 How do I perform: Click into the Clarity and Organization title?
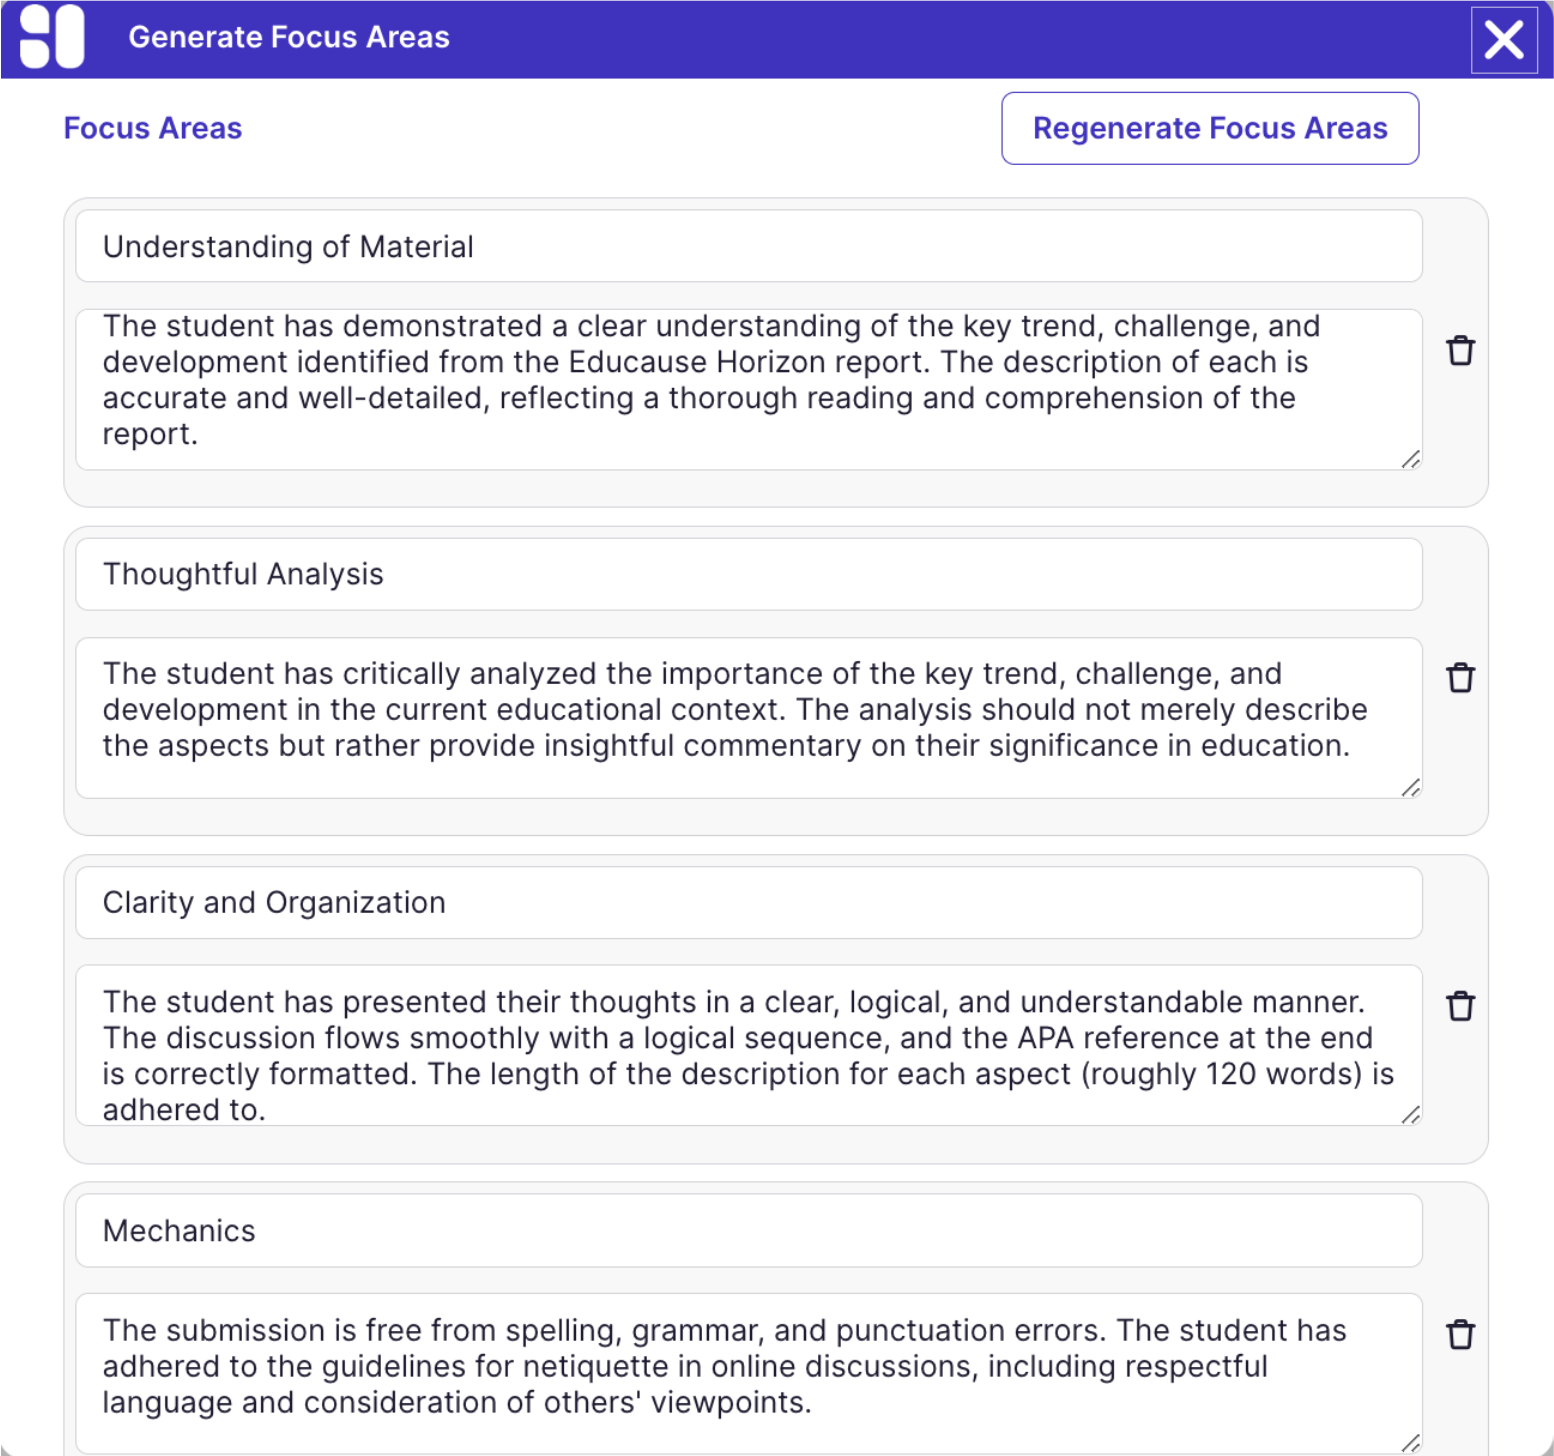748,903
